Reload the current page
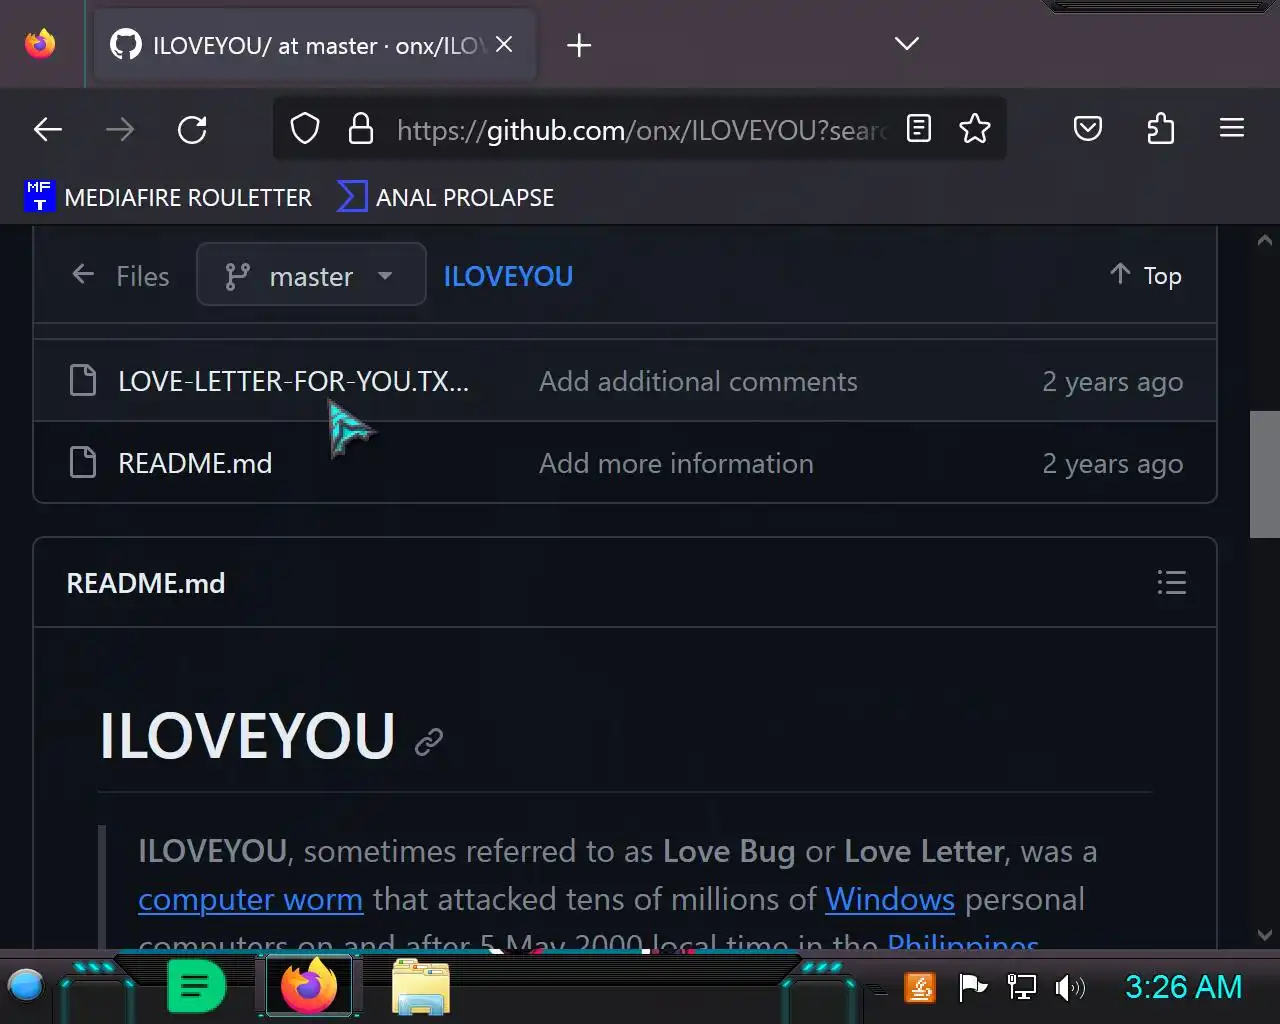Screen dimensions: 1280x1024 pos(192,129)
